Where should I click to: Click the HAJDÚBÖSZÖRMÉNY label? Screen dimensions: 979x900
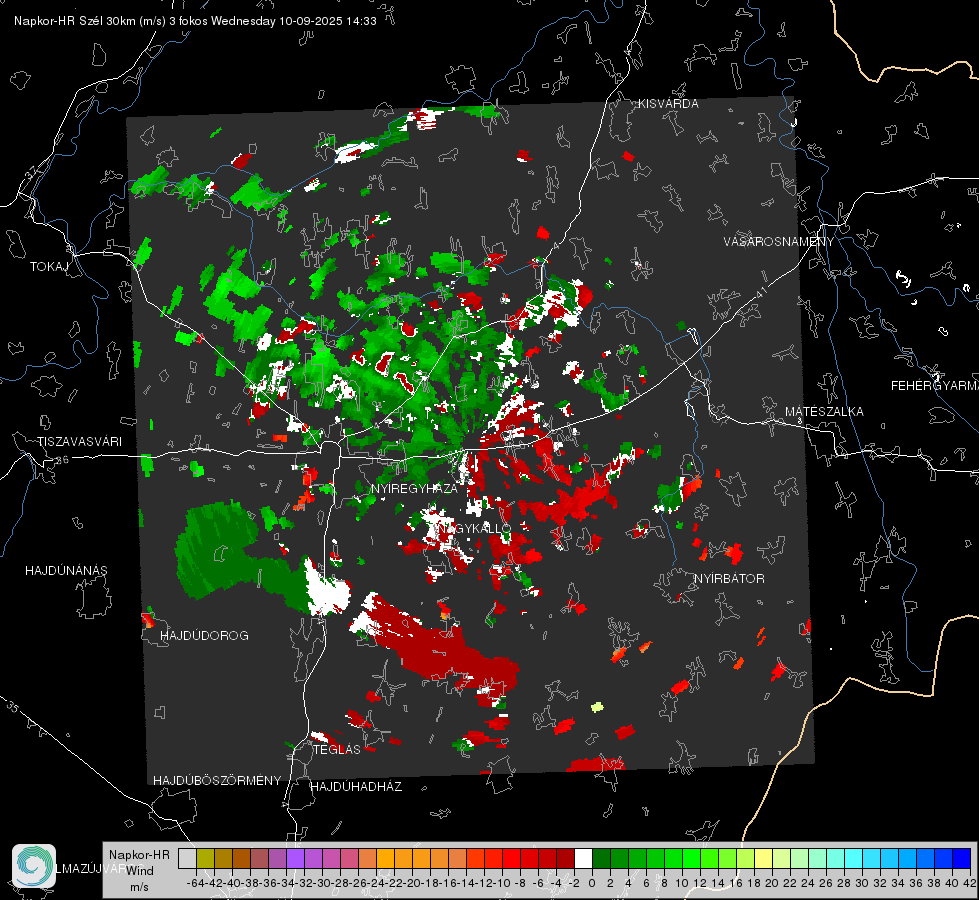tap(217, 780)
